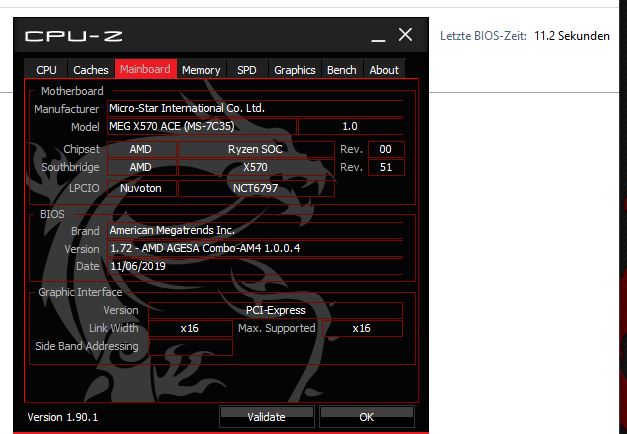
Task: Click the CPU-Z title logo
Action: click(x=74, y=36)
